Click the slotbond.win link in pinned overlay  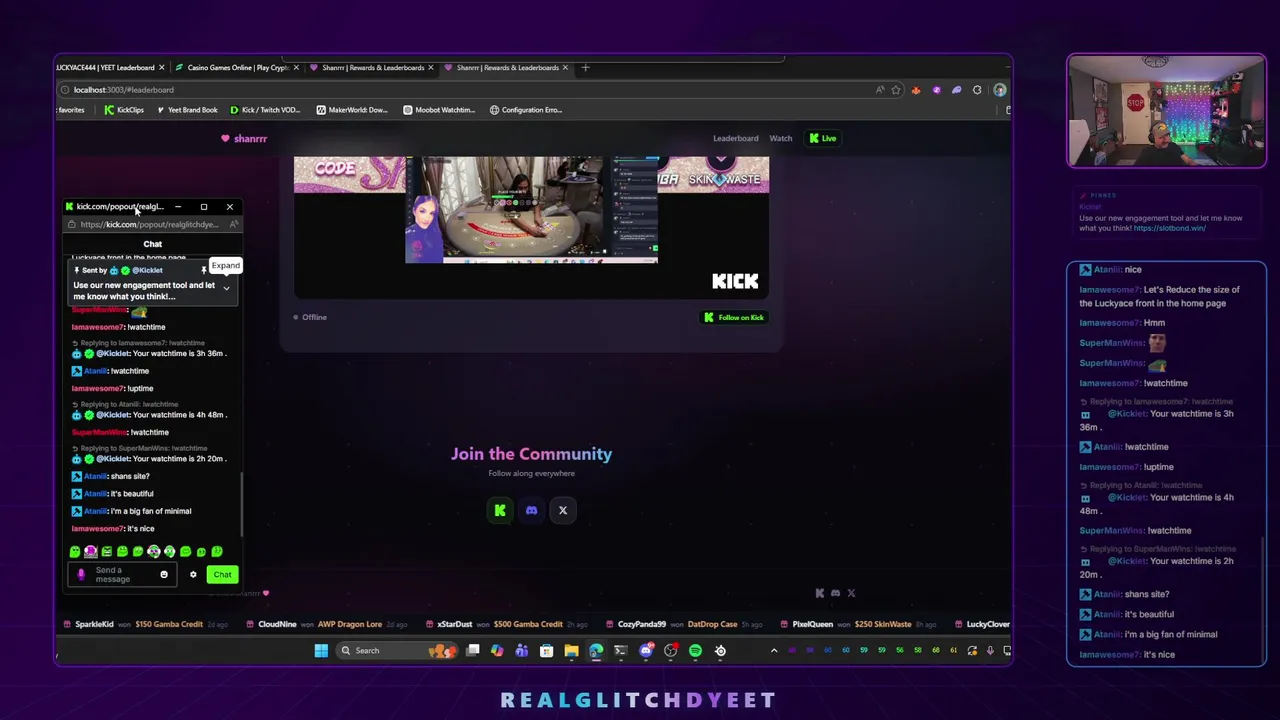[1169, 228]
